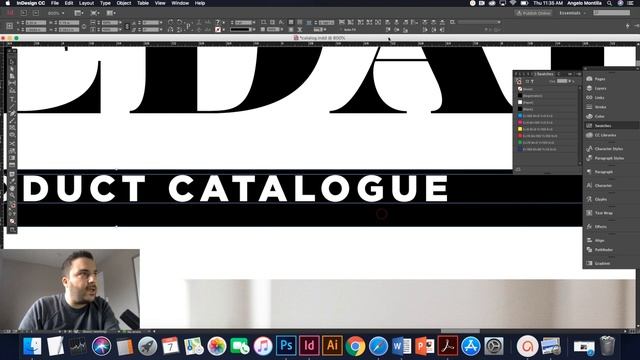Select the [Paper] swatch

coord(547,102)
